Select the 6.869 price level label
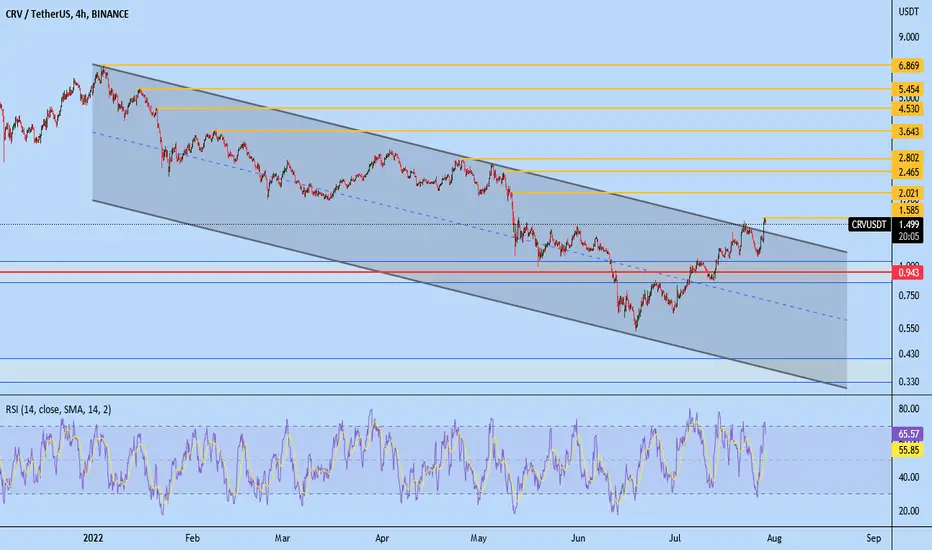The width and height of the screenshot is (932, 550). click(x=909, y=65)
